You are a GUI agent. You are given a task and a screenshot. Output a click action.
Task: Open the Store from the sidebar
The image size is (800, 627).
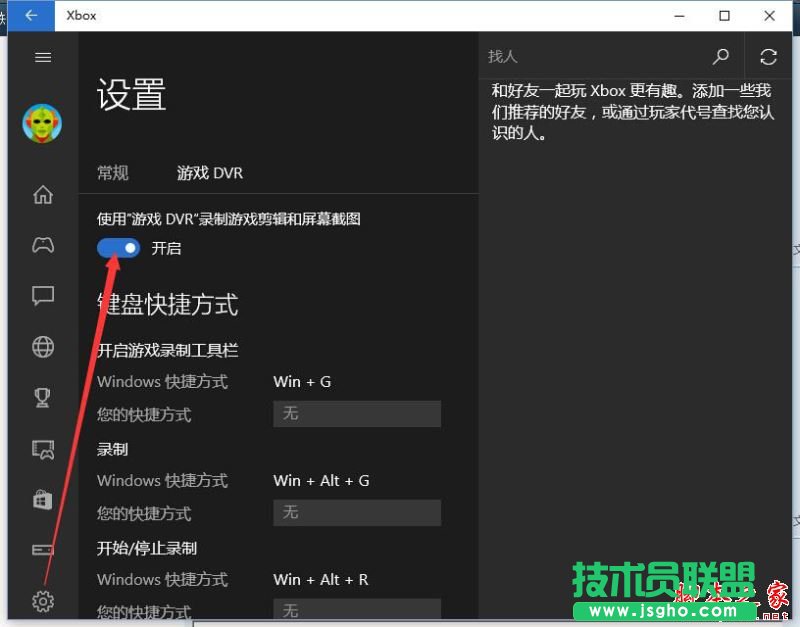(x=42, y=499)
